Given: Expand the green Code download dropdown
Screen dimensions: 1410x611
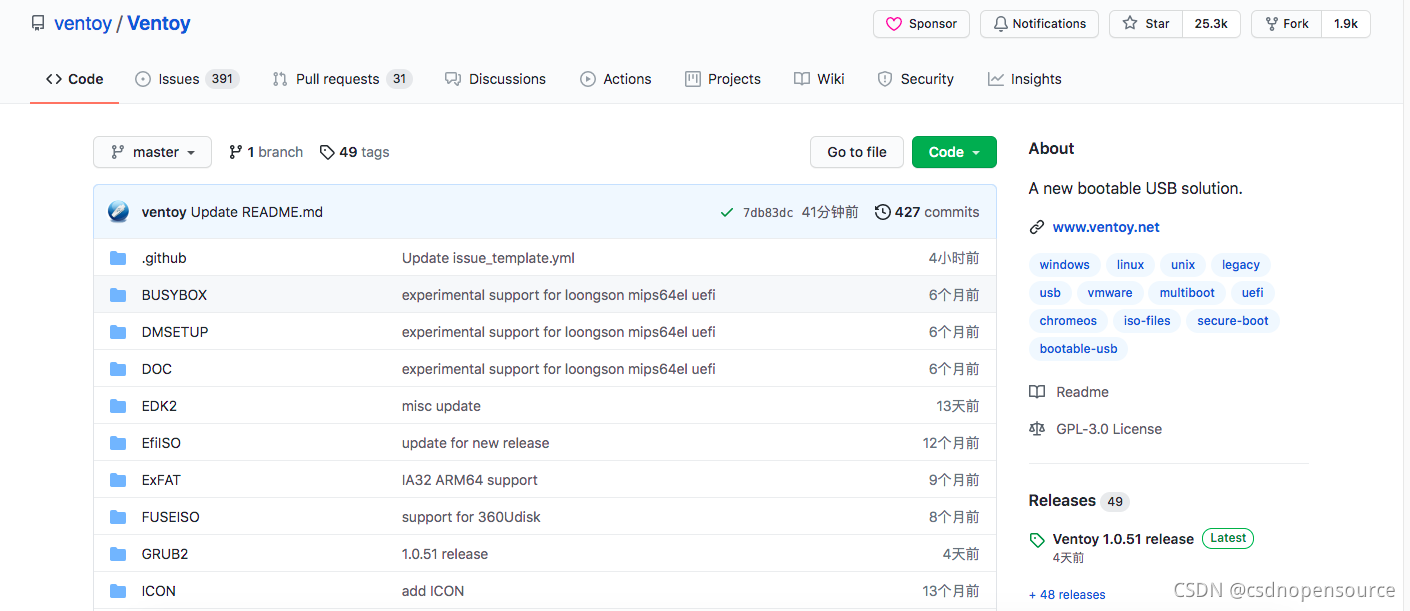Looking at the screenshot, I should 954,152.
